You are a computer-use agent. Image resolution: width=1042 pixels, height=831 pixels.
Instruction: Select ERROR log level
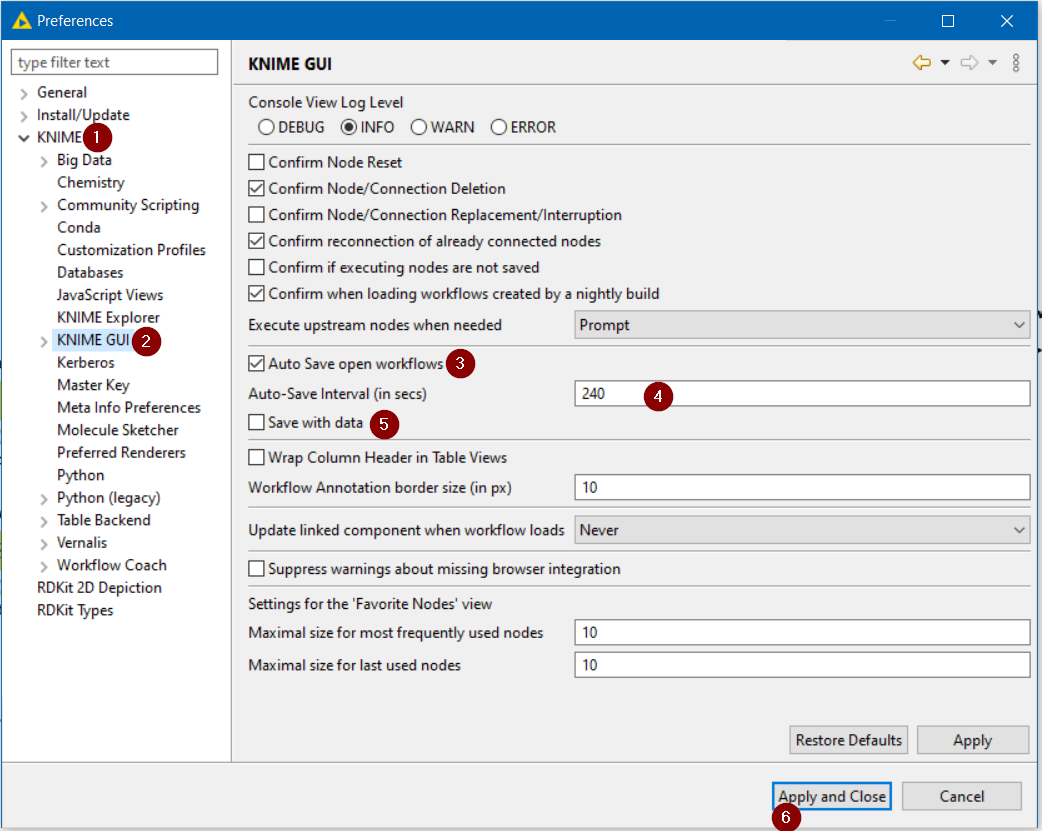tap(523, 127)
